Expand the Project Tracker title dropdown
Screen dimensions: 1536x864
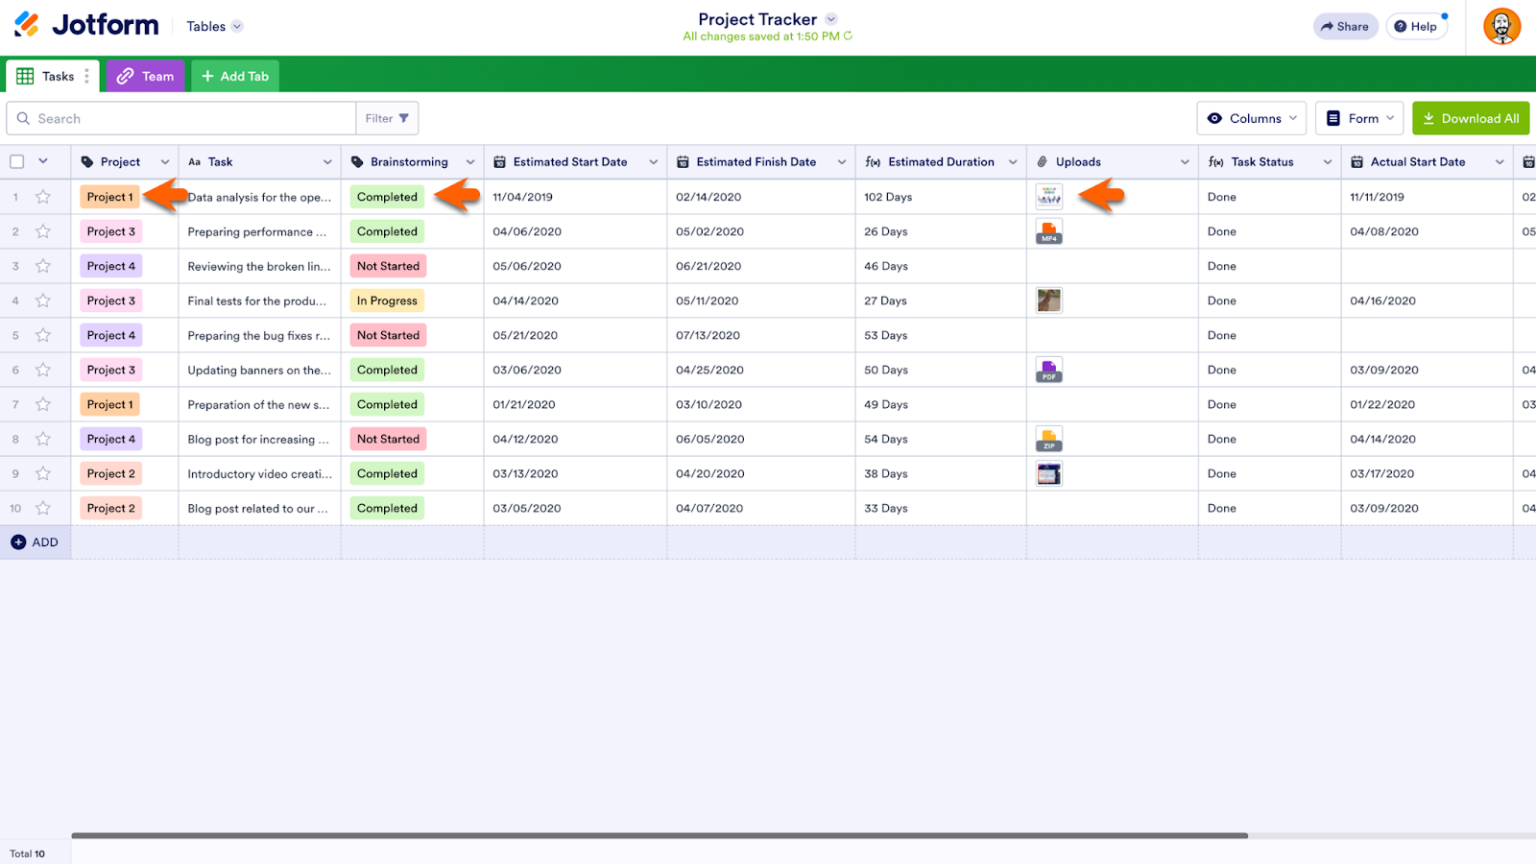830,19
